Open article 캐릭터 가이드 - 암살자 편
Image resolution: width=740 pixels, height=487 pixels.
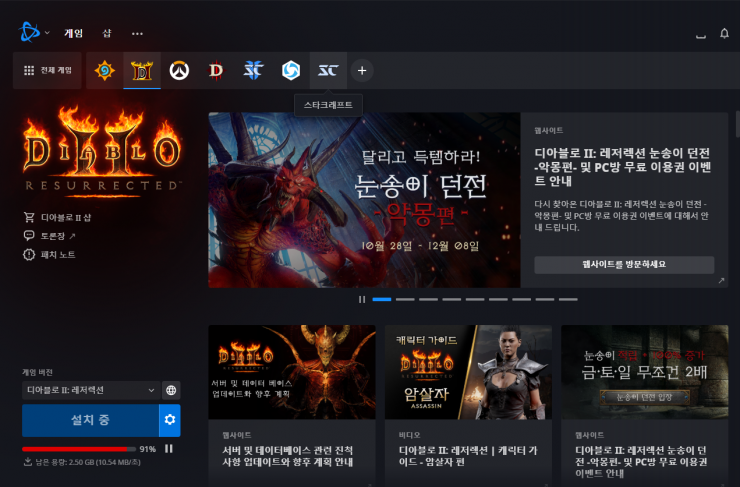(x=468, y=456)
